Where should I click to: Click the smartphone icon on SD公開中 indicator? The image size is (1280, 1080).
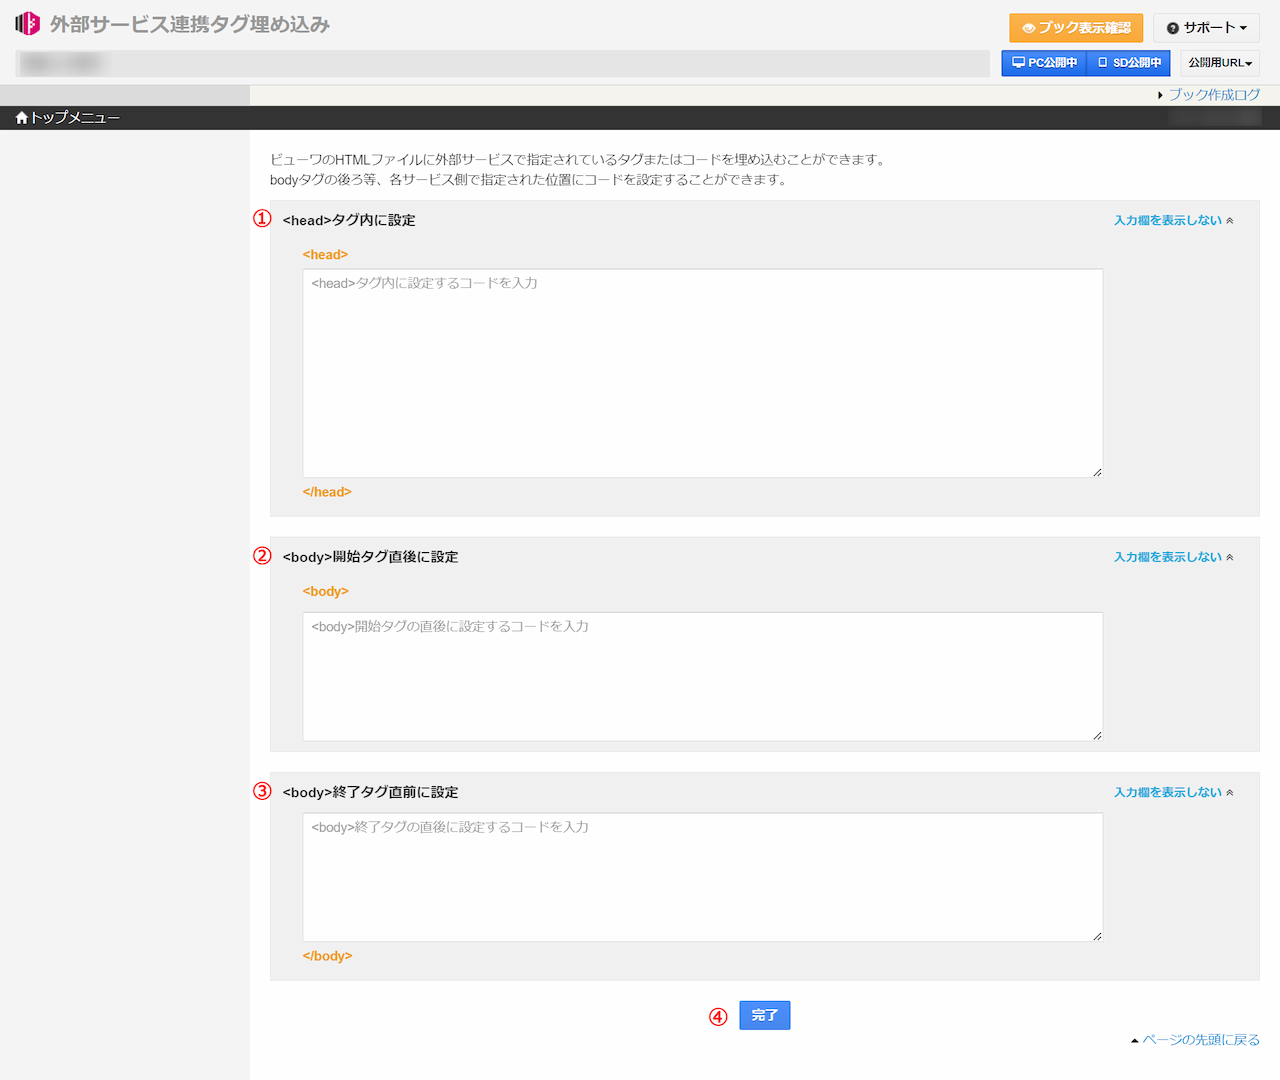click(1103, 62)
